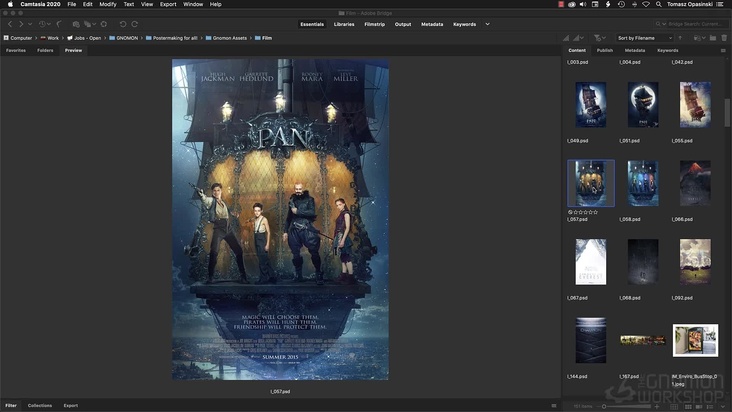Expand the workspace switcher chevron after Keywords
This screenshot has height=412, width=732.
pyautogui.click(x=487, y=24)
